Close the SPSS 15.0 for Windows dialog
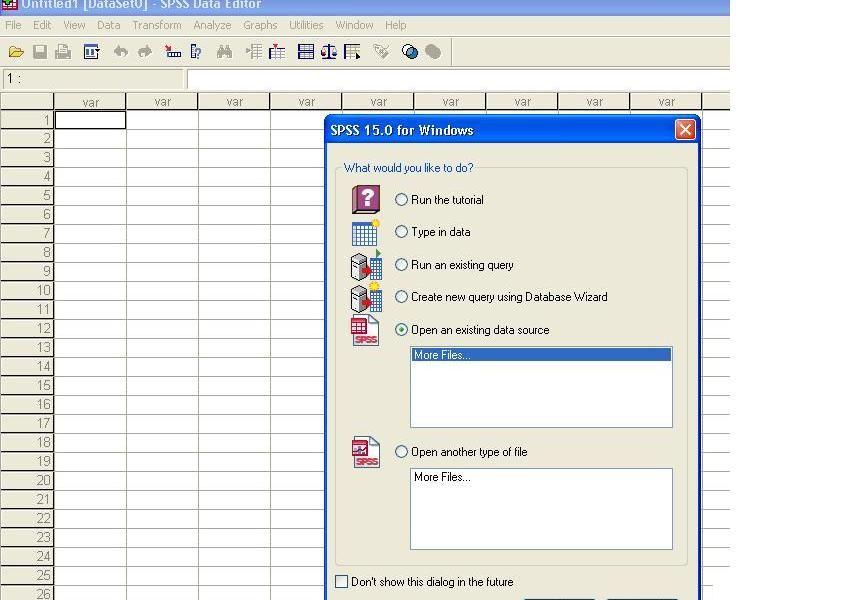Viewport: 850px width, 600px height. point(685,130)
